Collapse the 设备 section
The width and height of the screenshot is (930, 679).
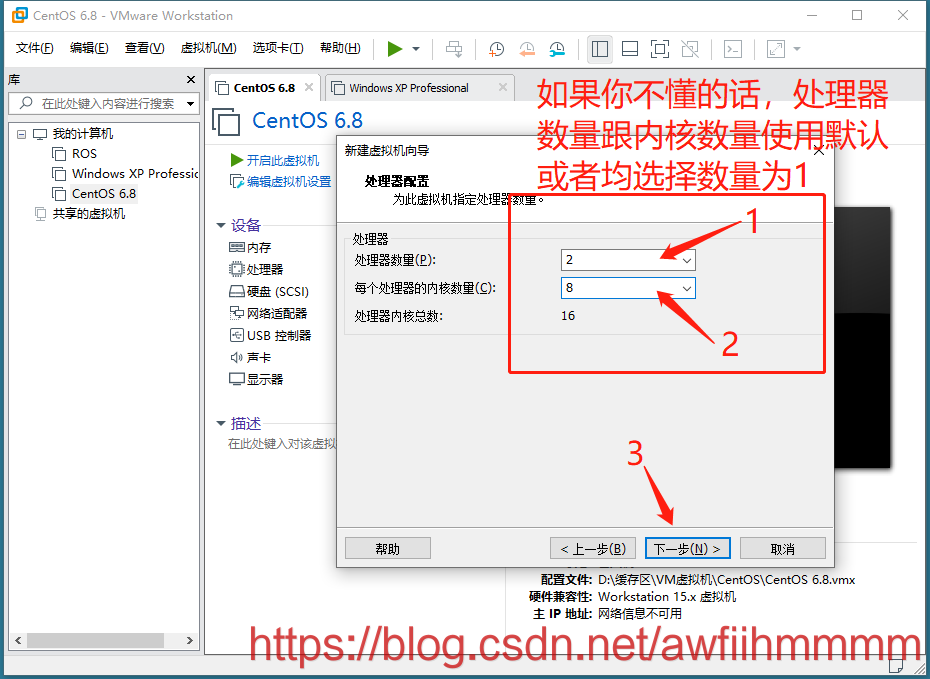coord(221,225)
